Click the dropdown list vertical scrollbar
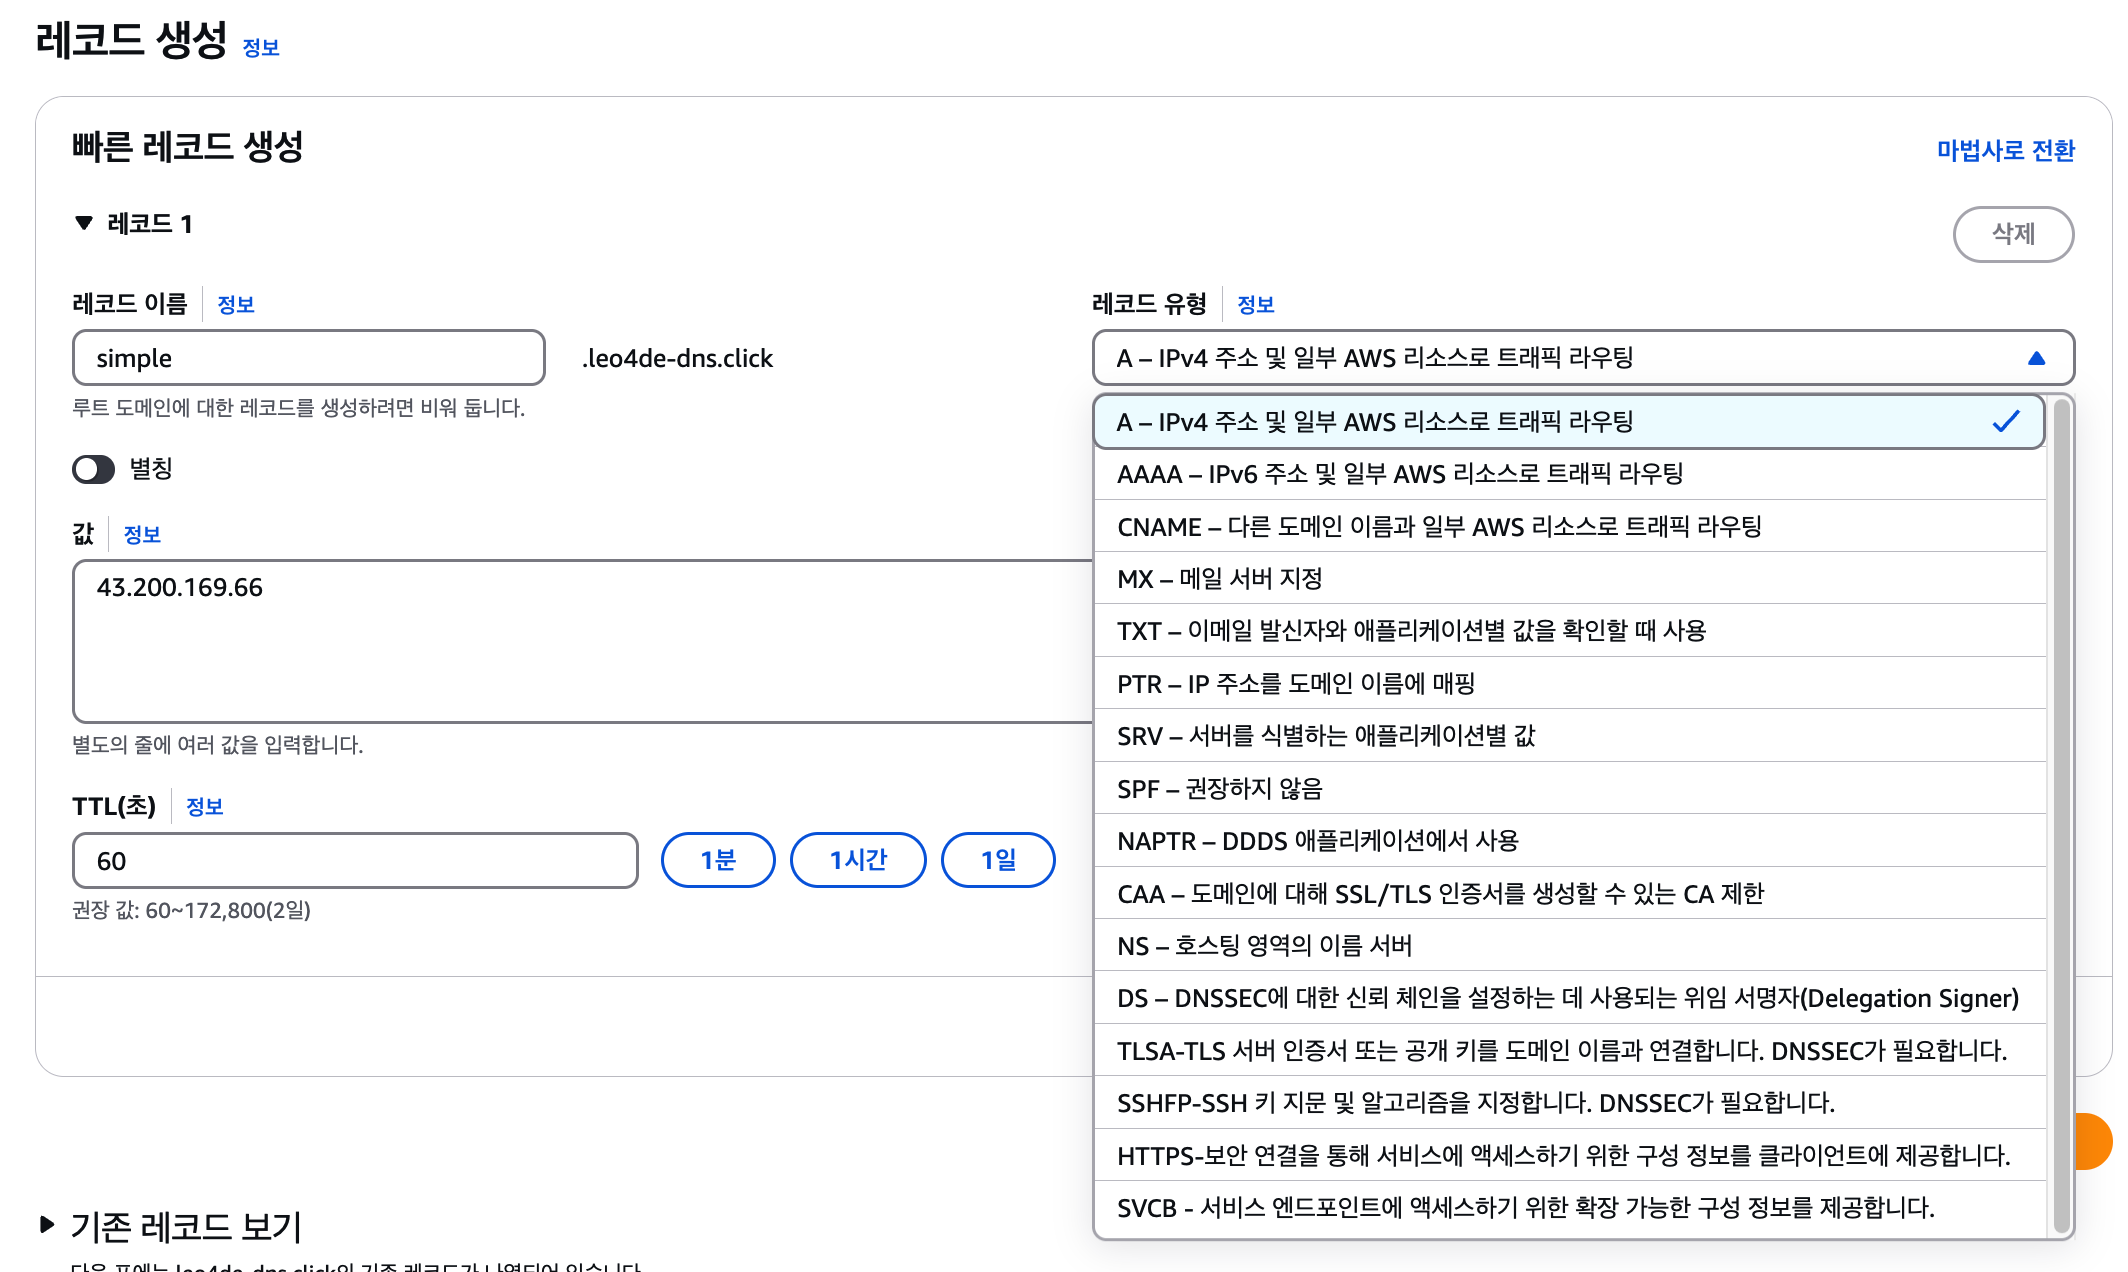The image size is (2128, 1272). [x=2060, y=815]
